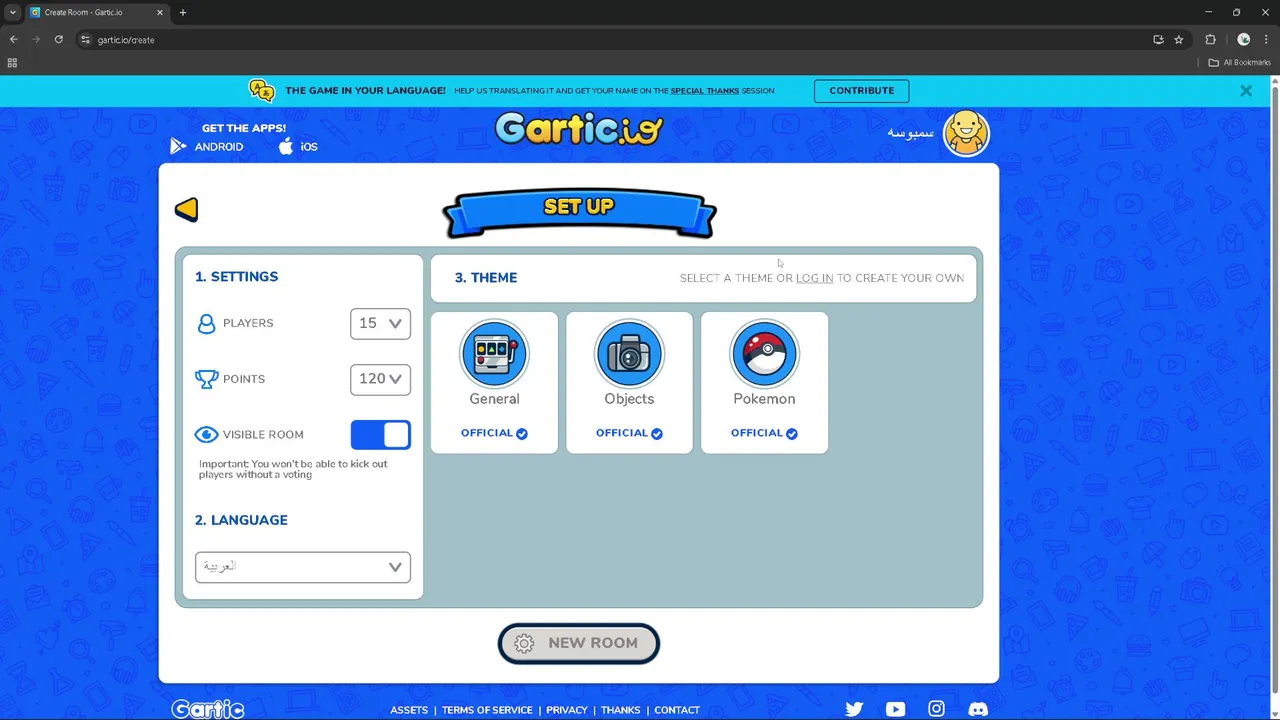Viewport: 1280px width, 720px height.
Task: Click the Points trophy icon
Action: (x=207, y=379)
